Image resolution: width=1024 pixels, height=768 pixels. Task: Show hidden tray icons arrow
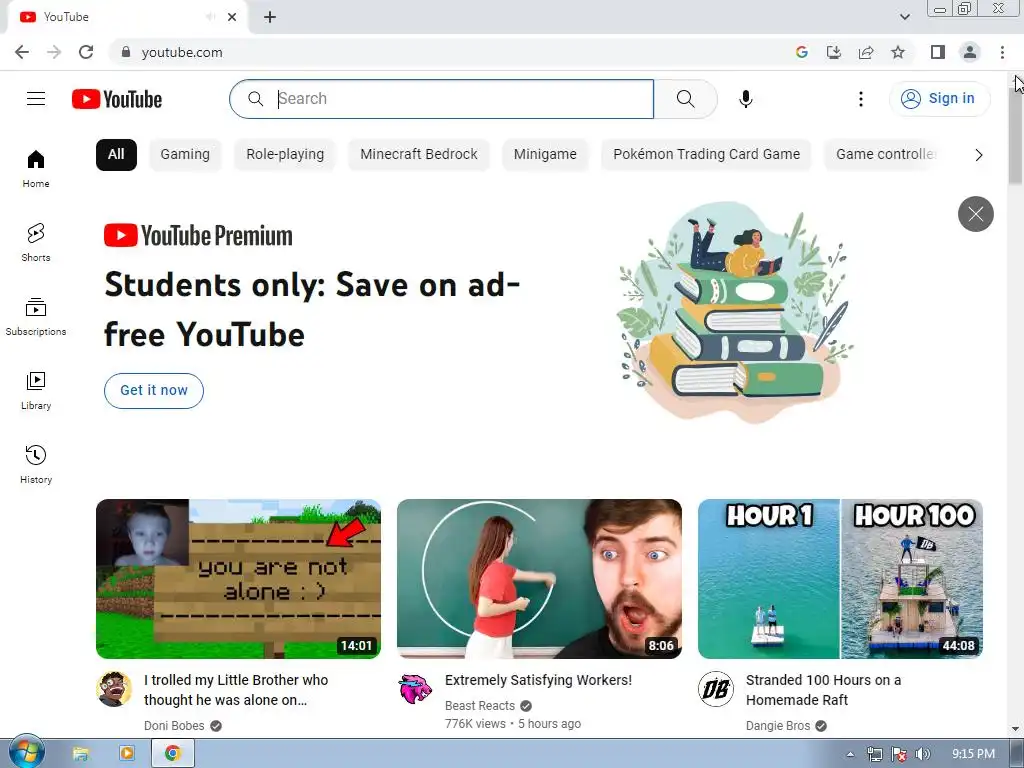[x=850, y=754]
